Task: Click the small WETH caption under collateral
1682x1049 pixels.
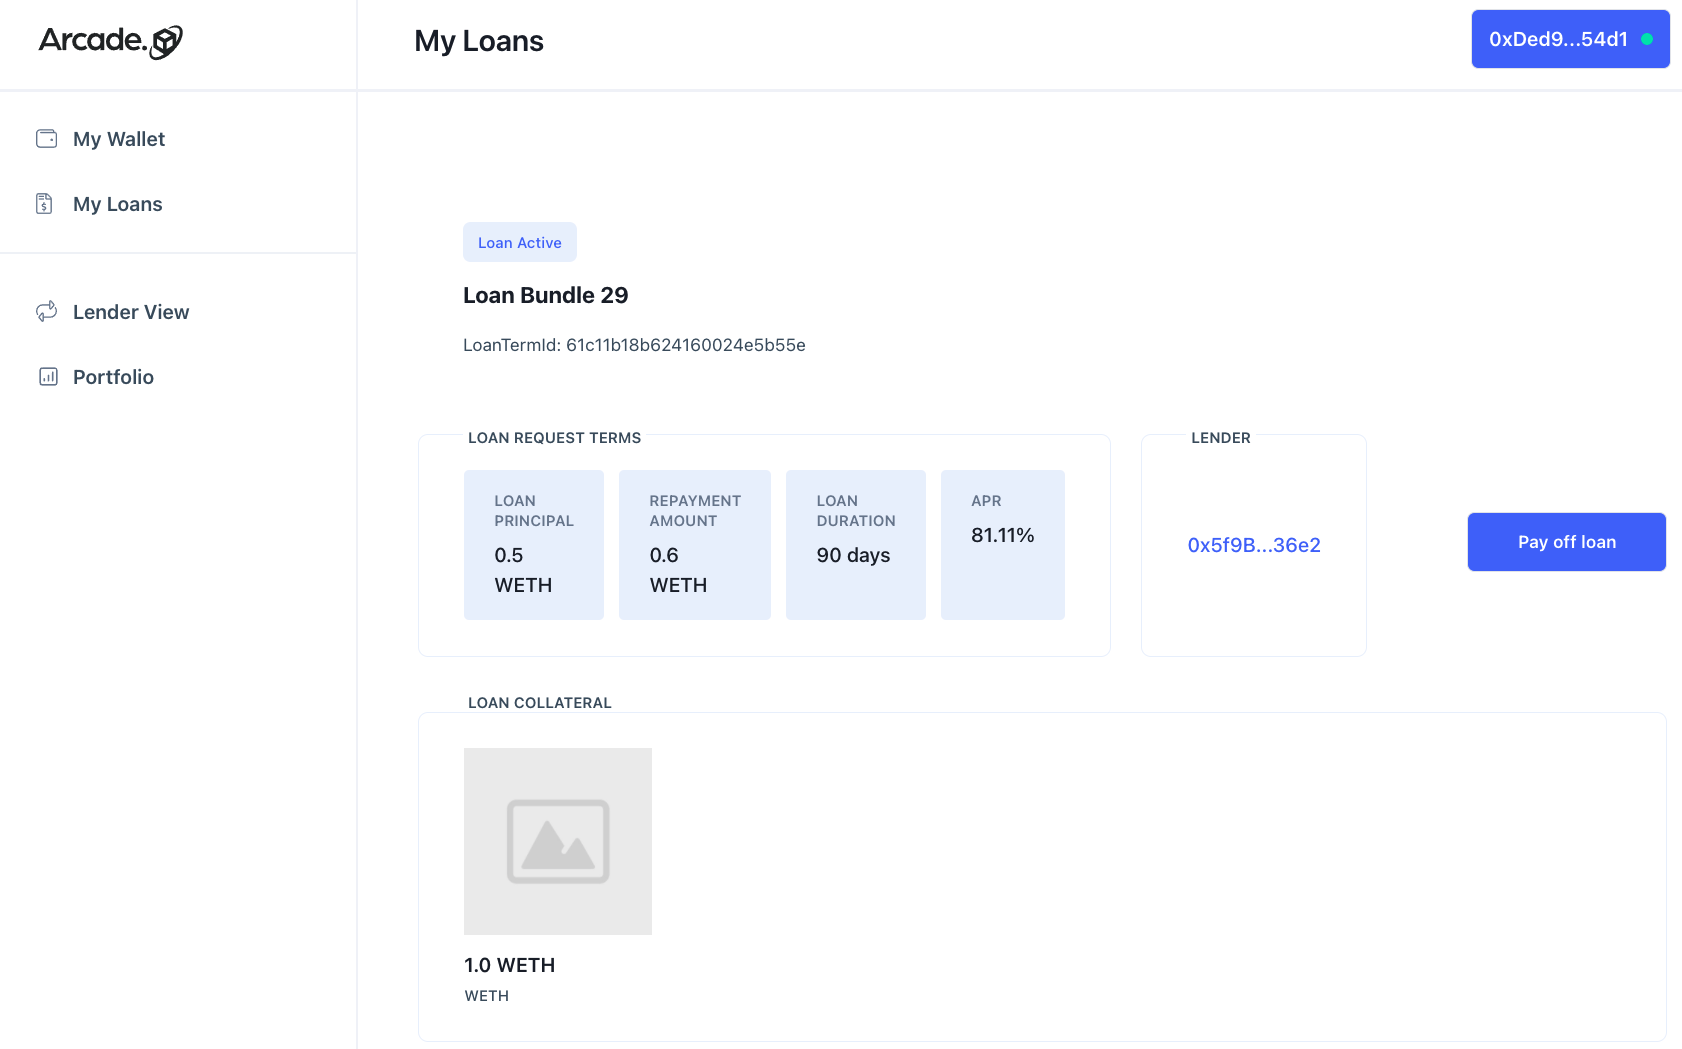Action: point(487,996)
